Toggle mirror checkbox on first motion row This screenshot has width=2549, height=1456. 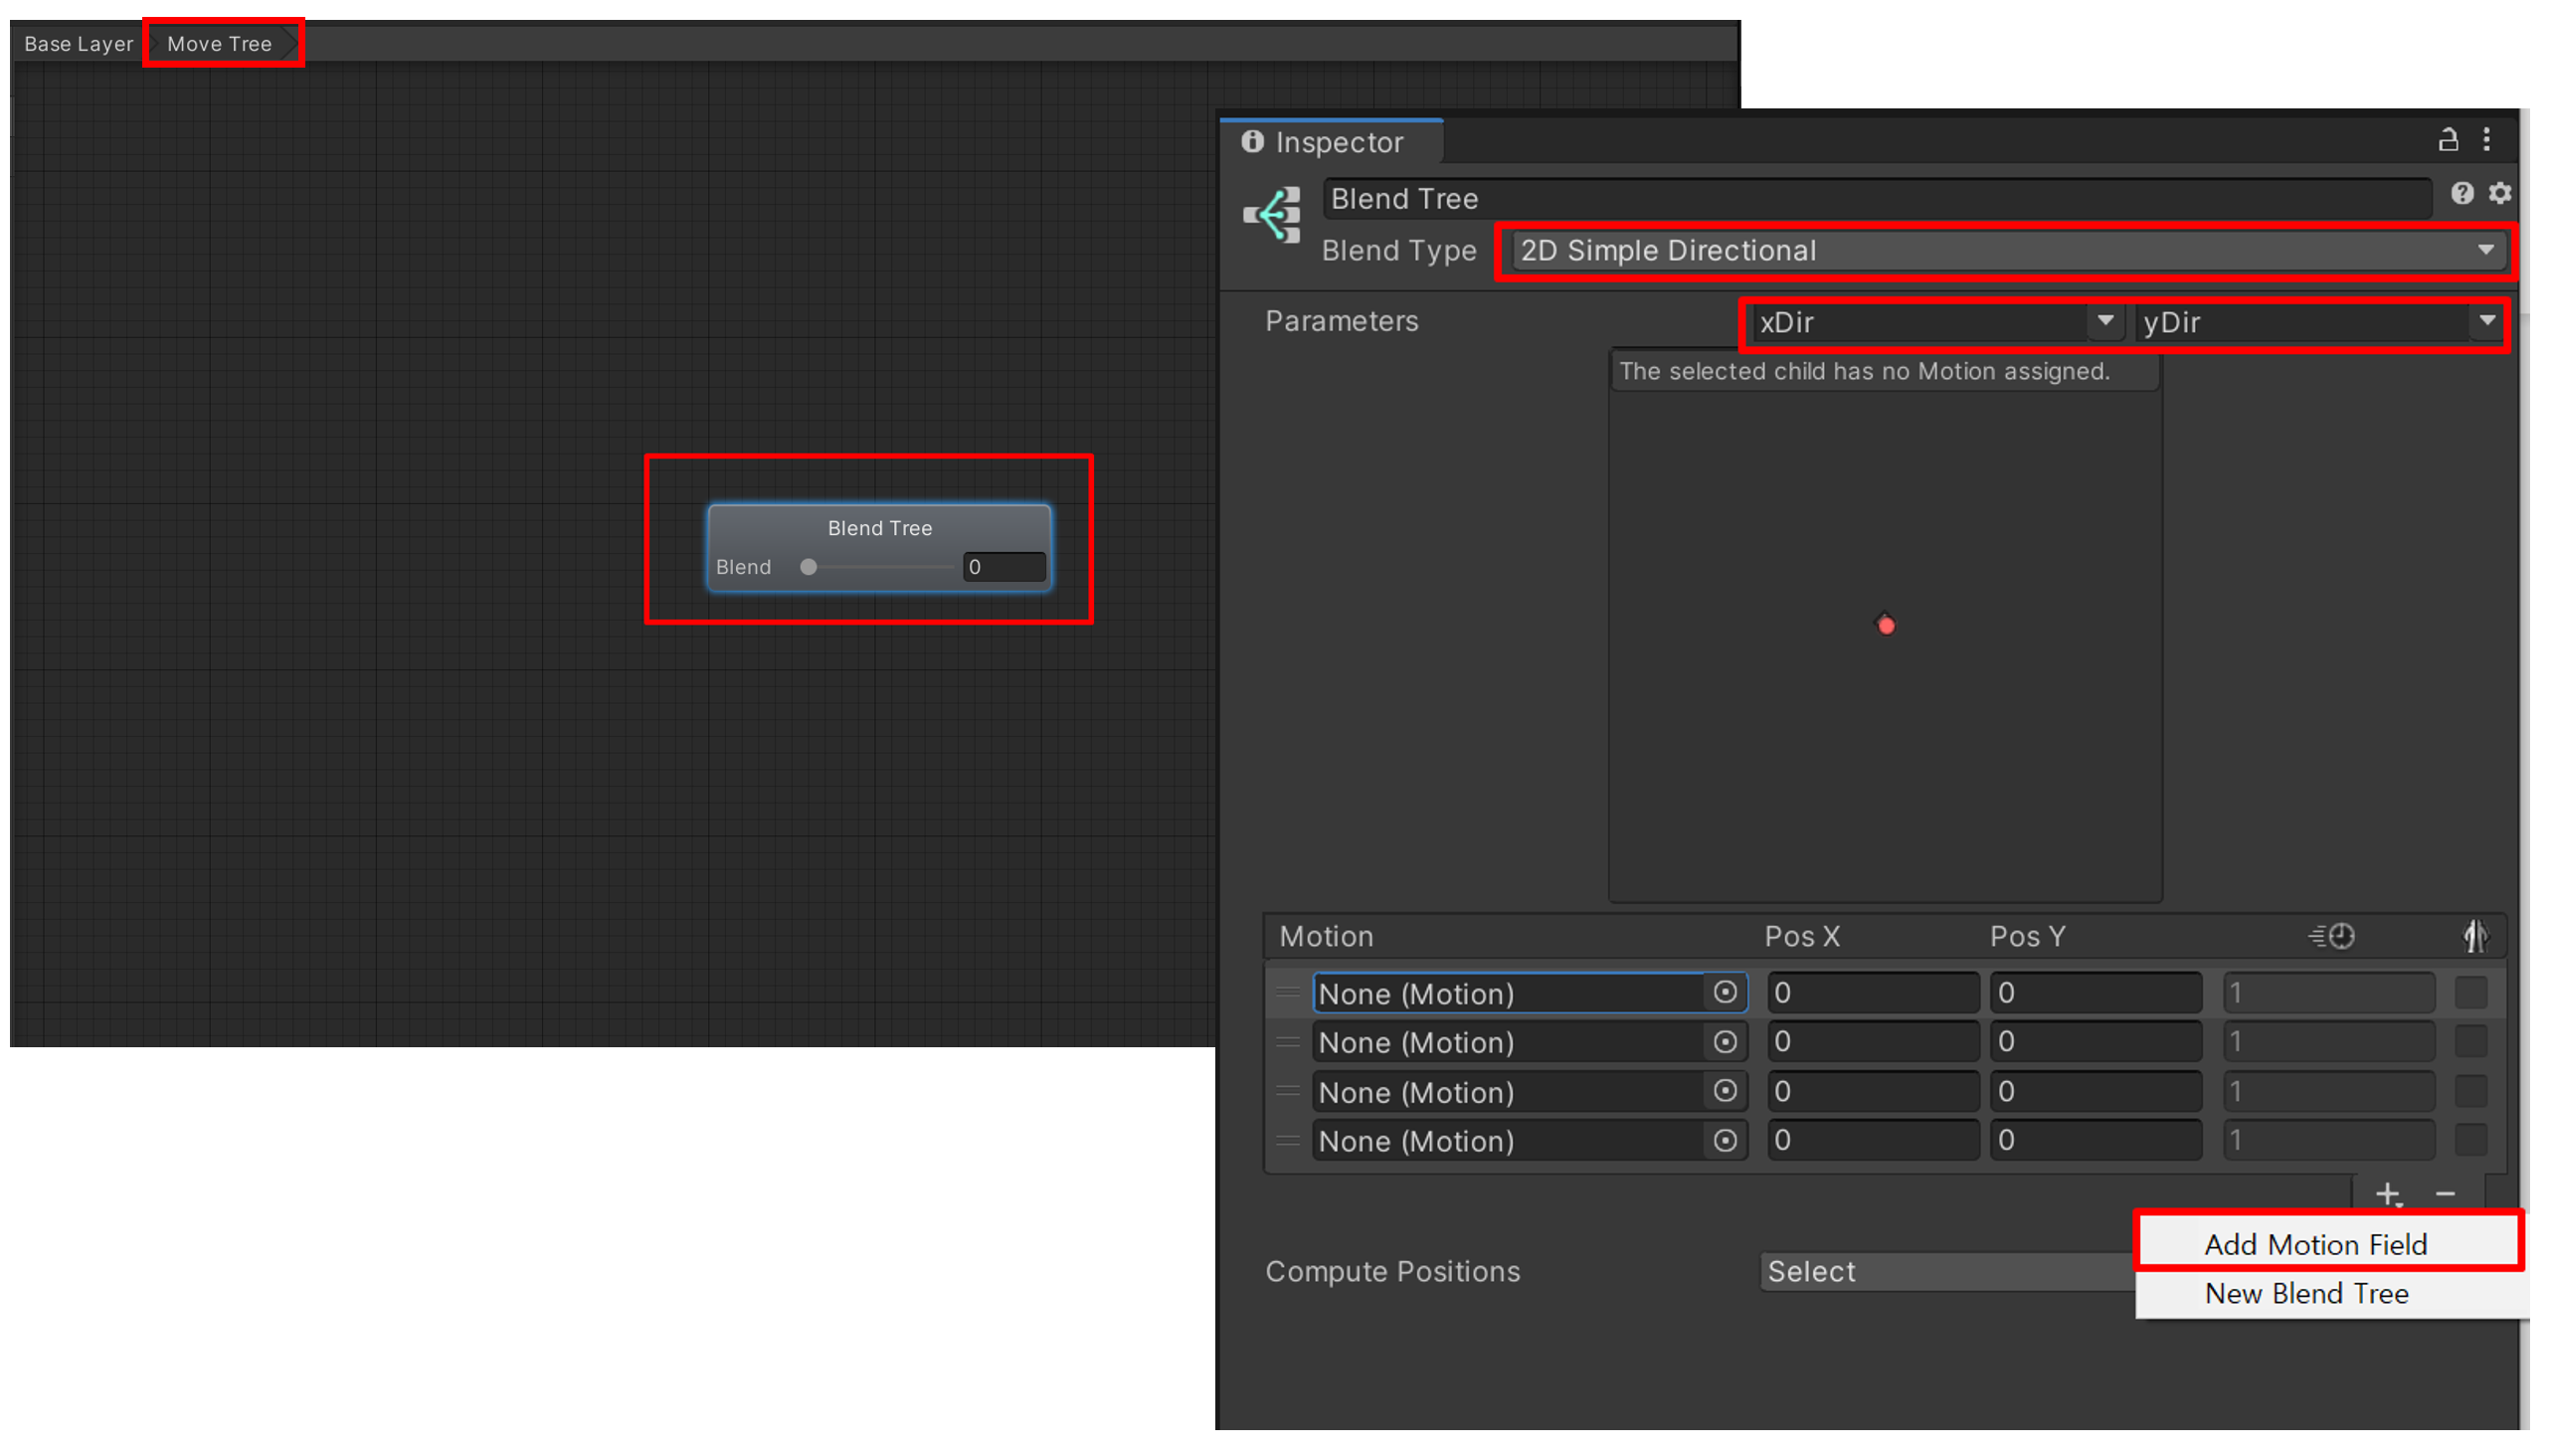(2469, 992)
